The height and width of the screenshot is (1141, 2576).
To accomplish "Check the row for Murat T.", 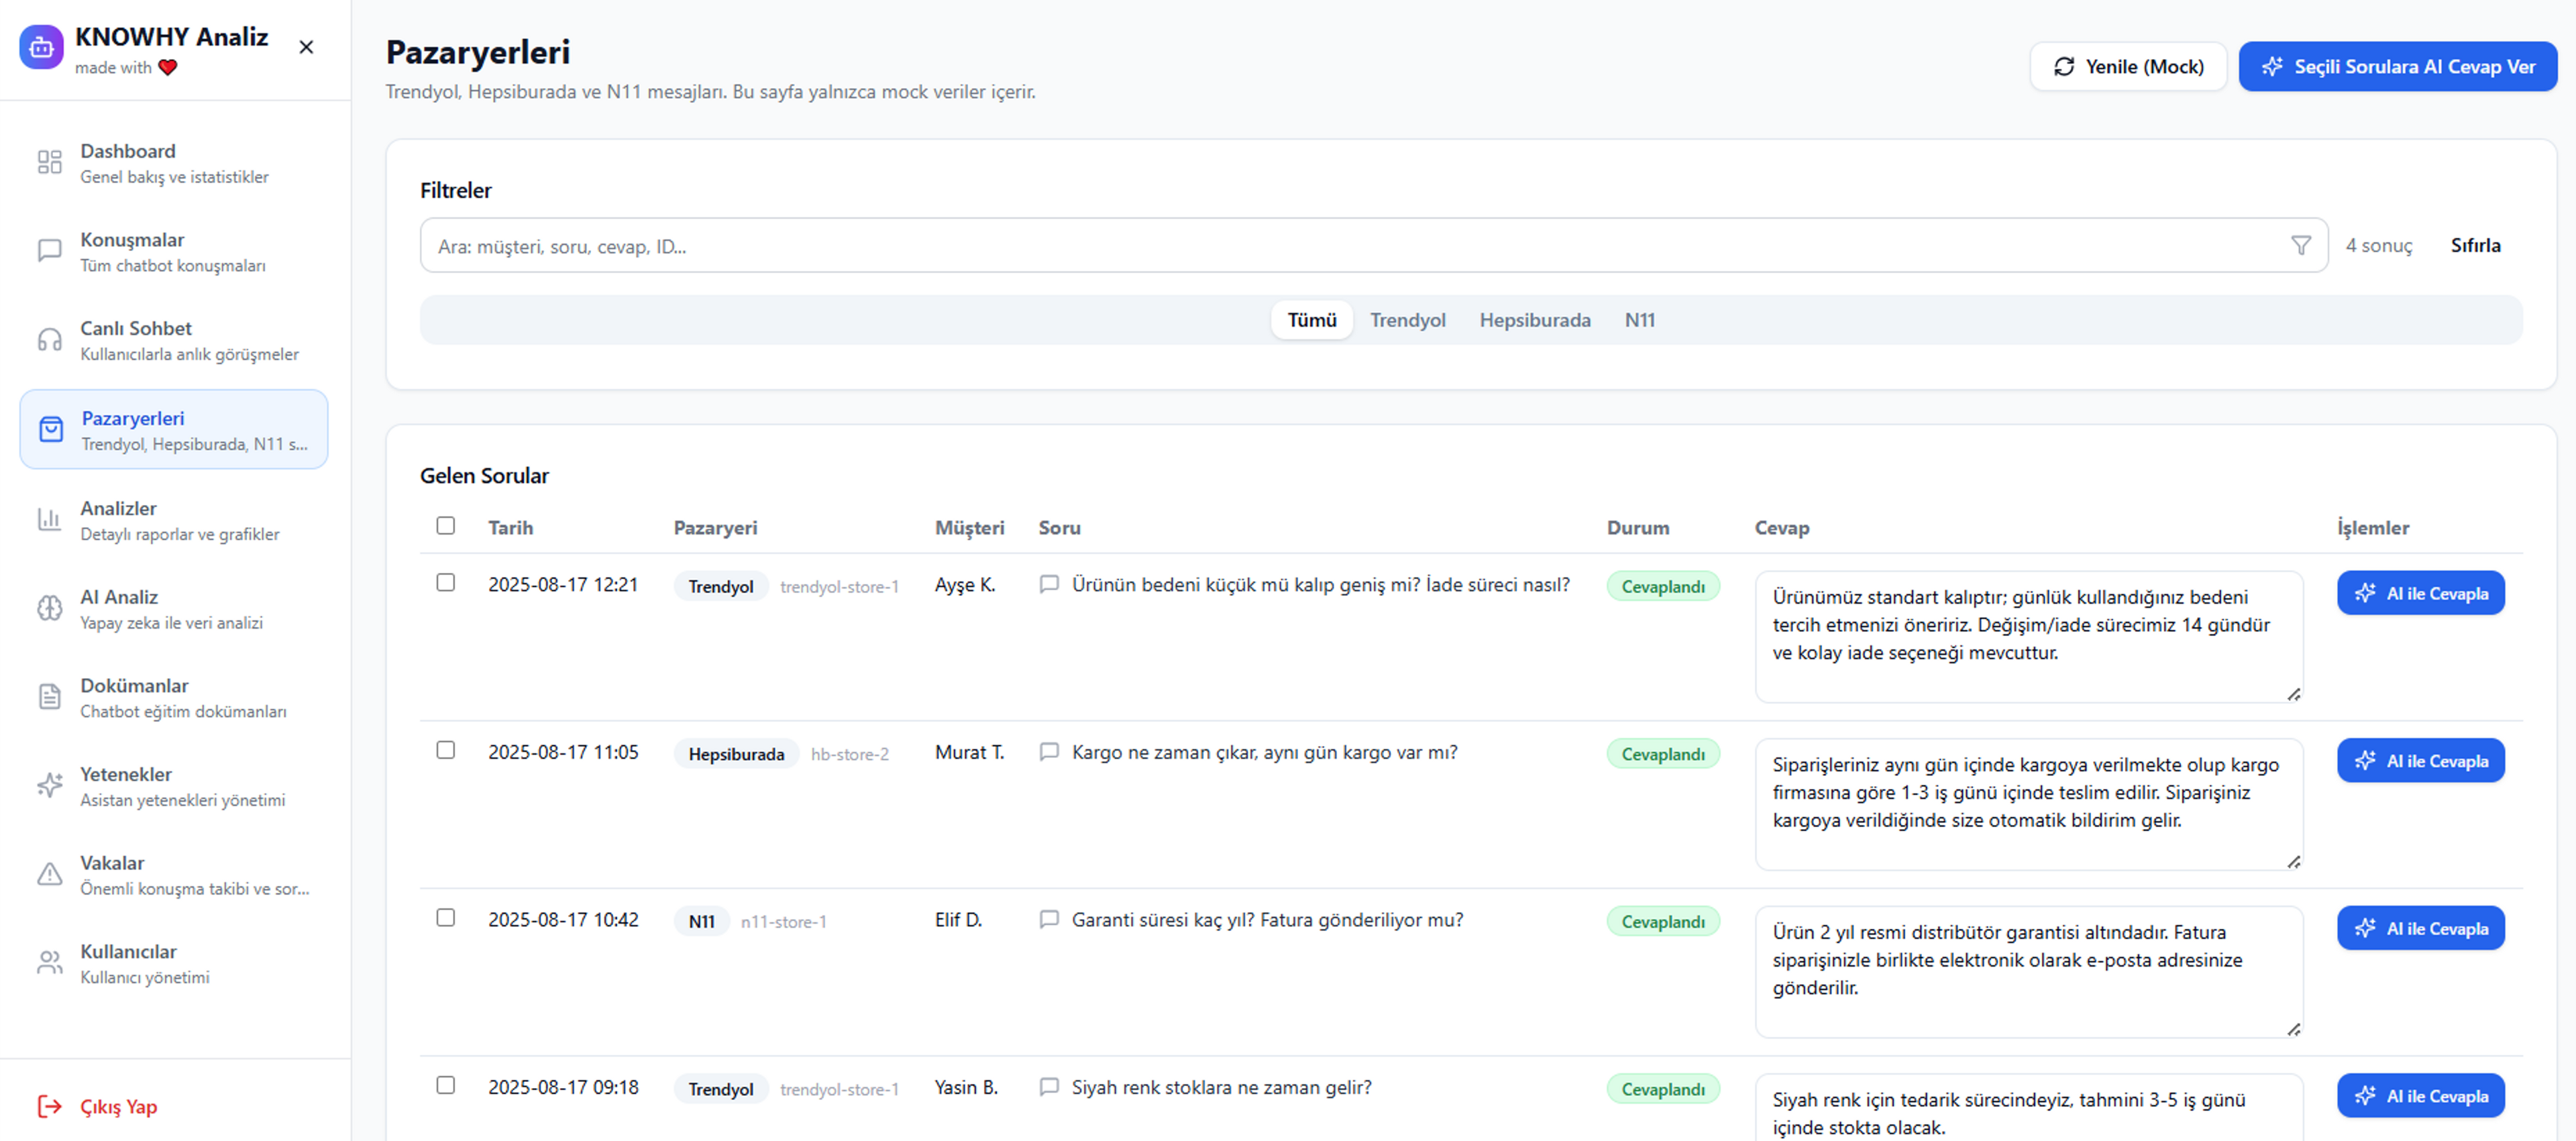I will (x=446, y=751).
